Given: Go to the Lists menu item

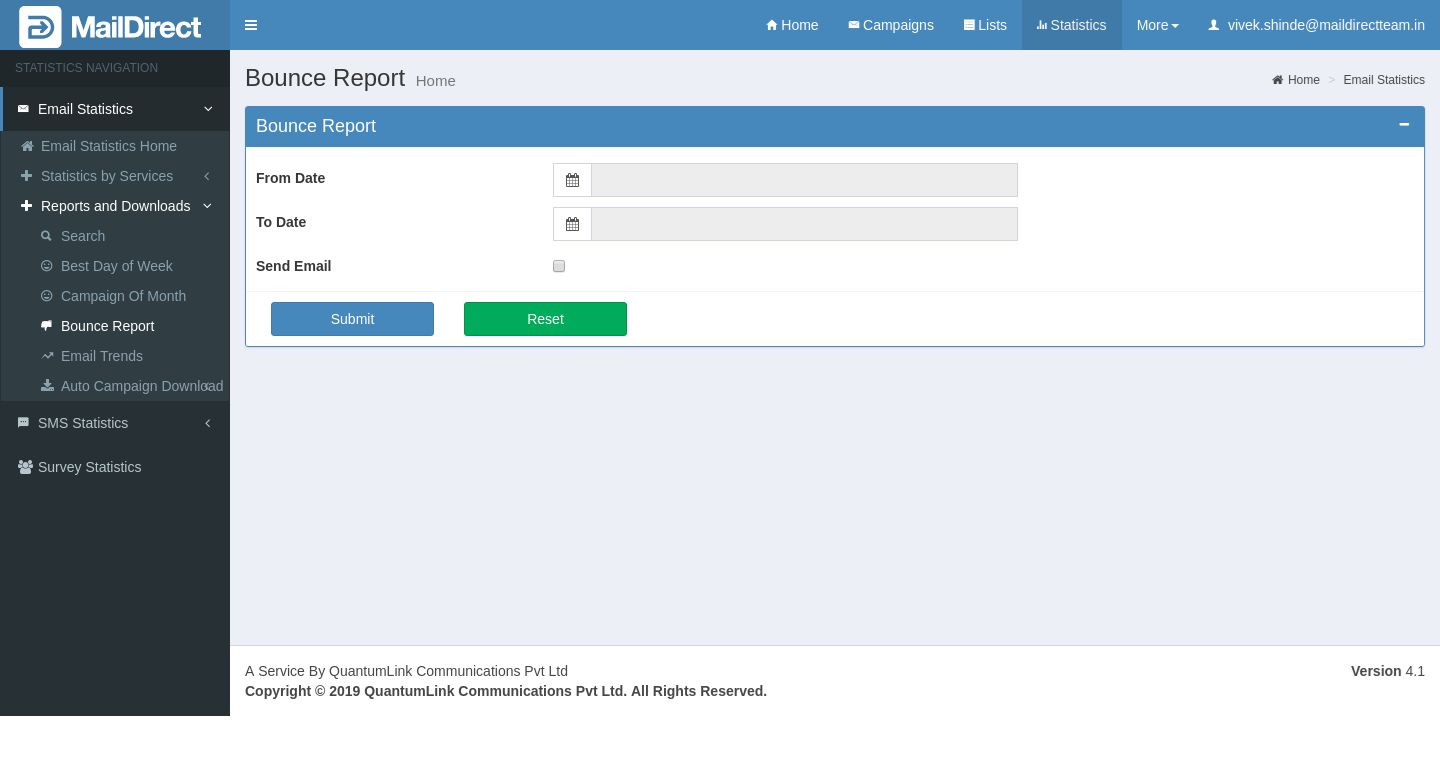Looking at the screenshot, I should [x=985, y=25].
